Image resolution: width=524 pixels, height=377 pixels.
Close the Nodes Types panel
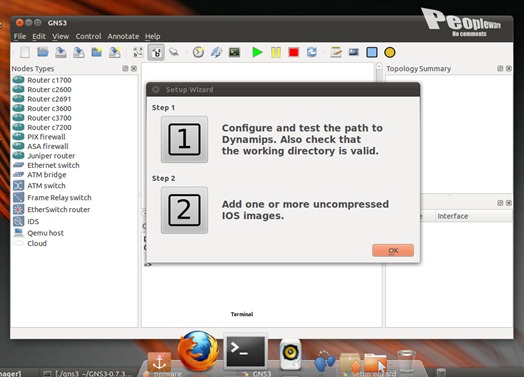134,68
